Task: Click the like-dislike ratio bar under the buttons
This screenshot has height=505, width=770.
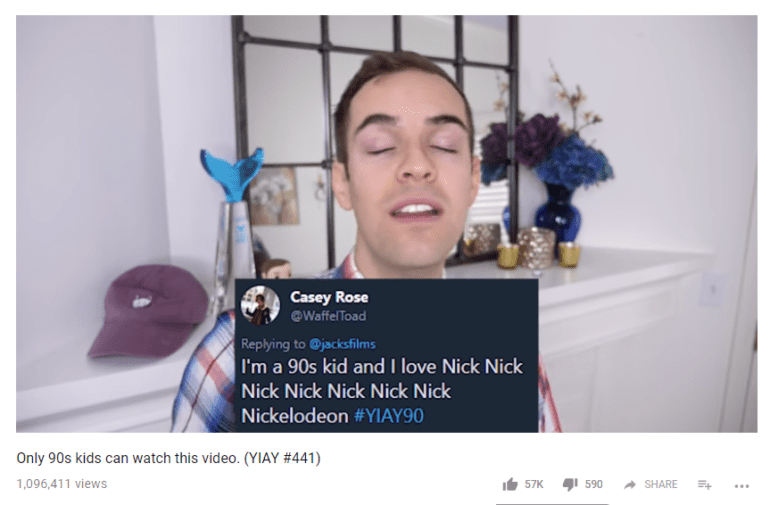Action: click(552, 504)
